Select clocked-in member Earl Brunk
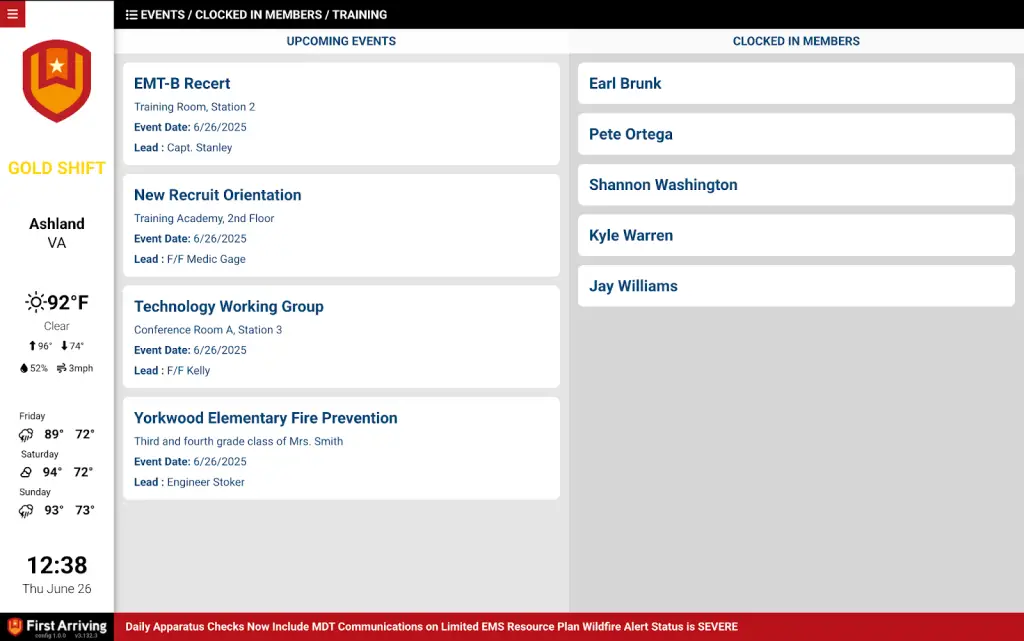The width and height of the screenshot is (1024, 641). [796, 83]
